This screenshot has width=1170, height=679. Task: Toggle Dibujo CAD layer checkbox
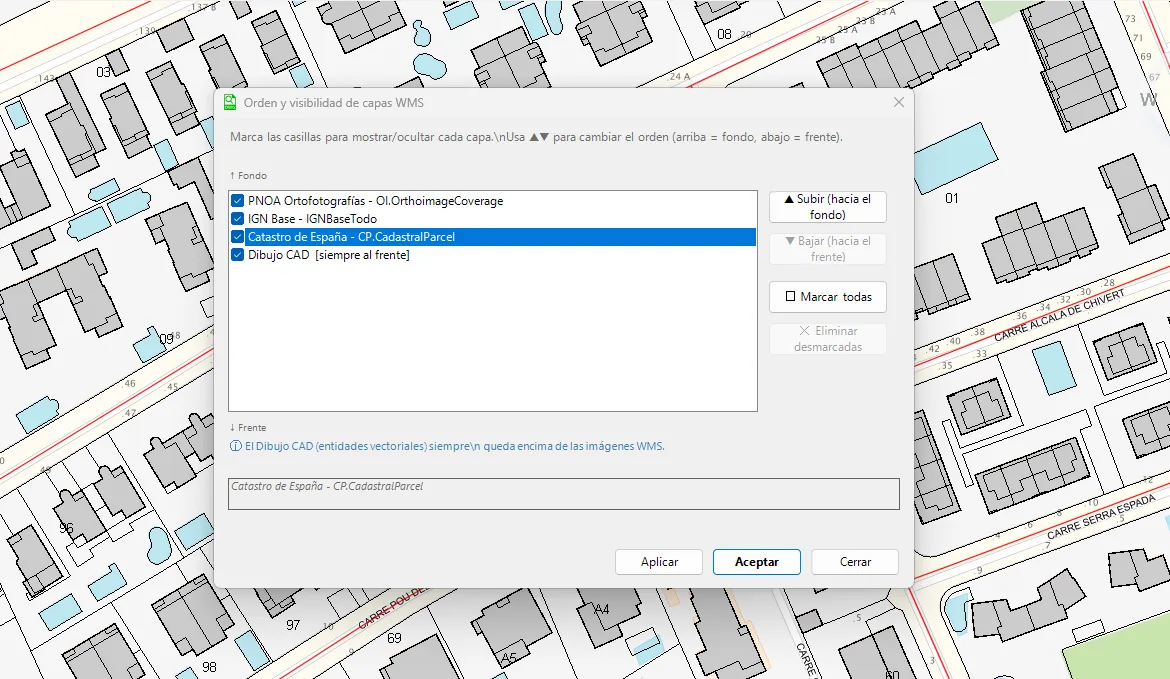[237, 254]
